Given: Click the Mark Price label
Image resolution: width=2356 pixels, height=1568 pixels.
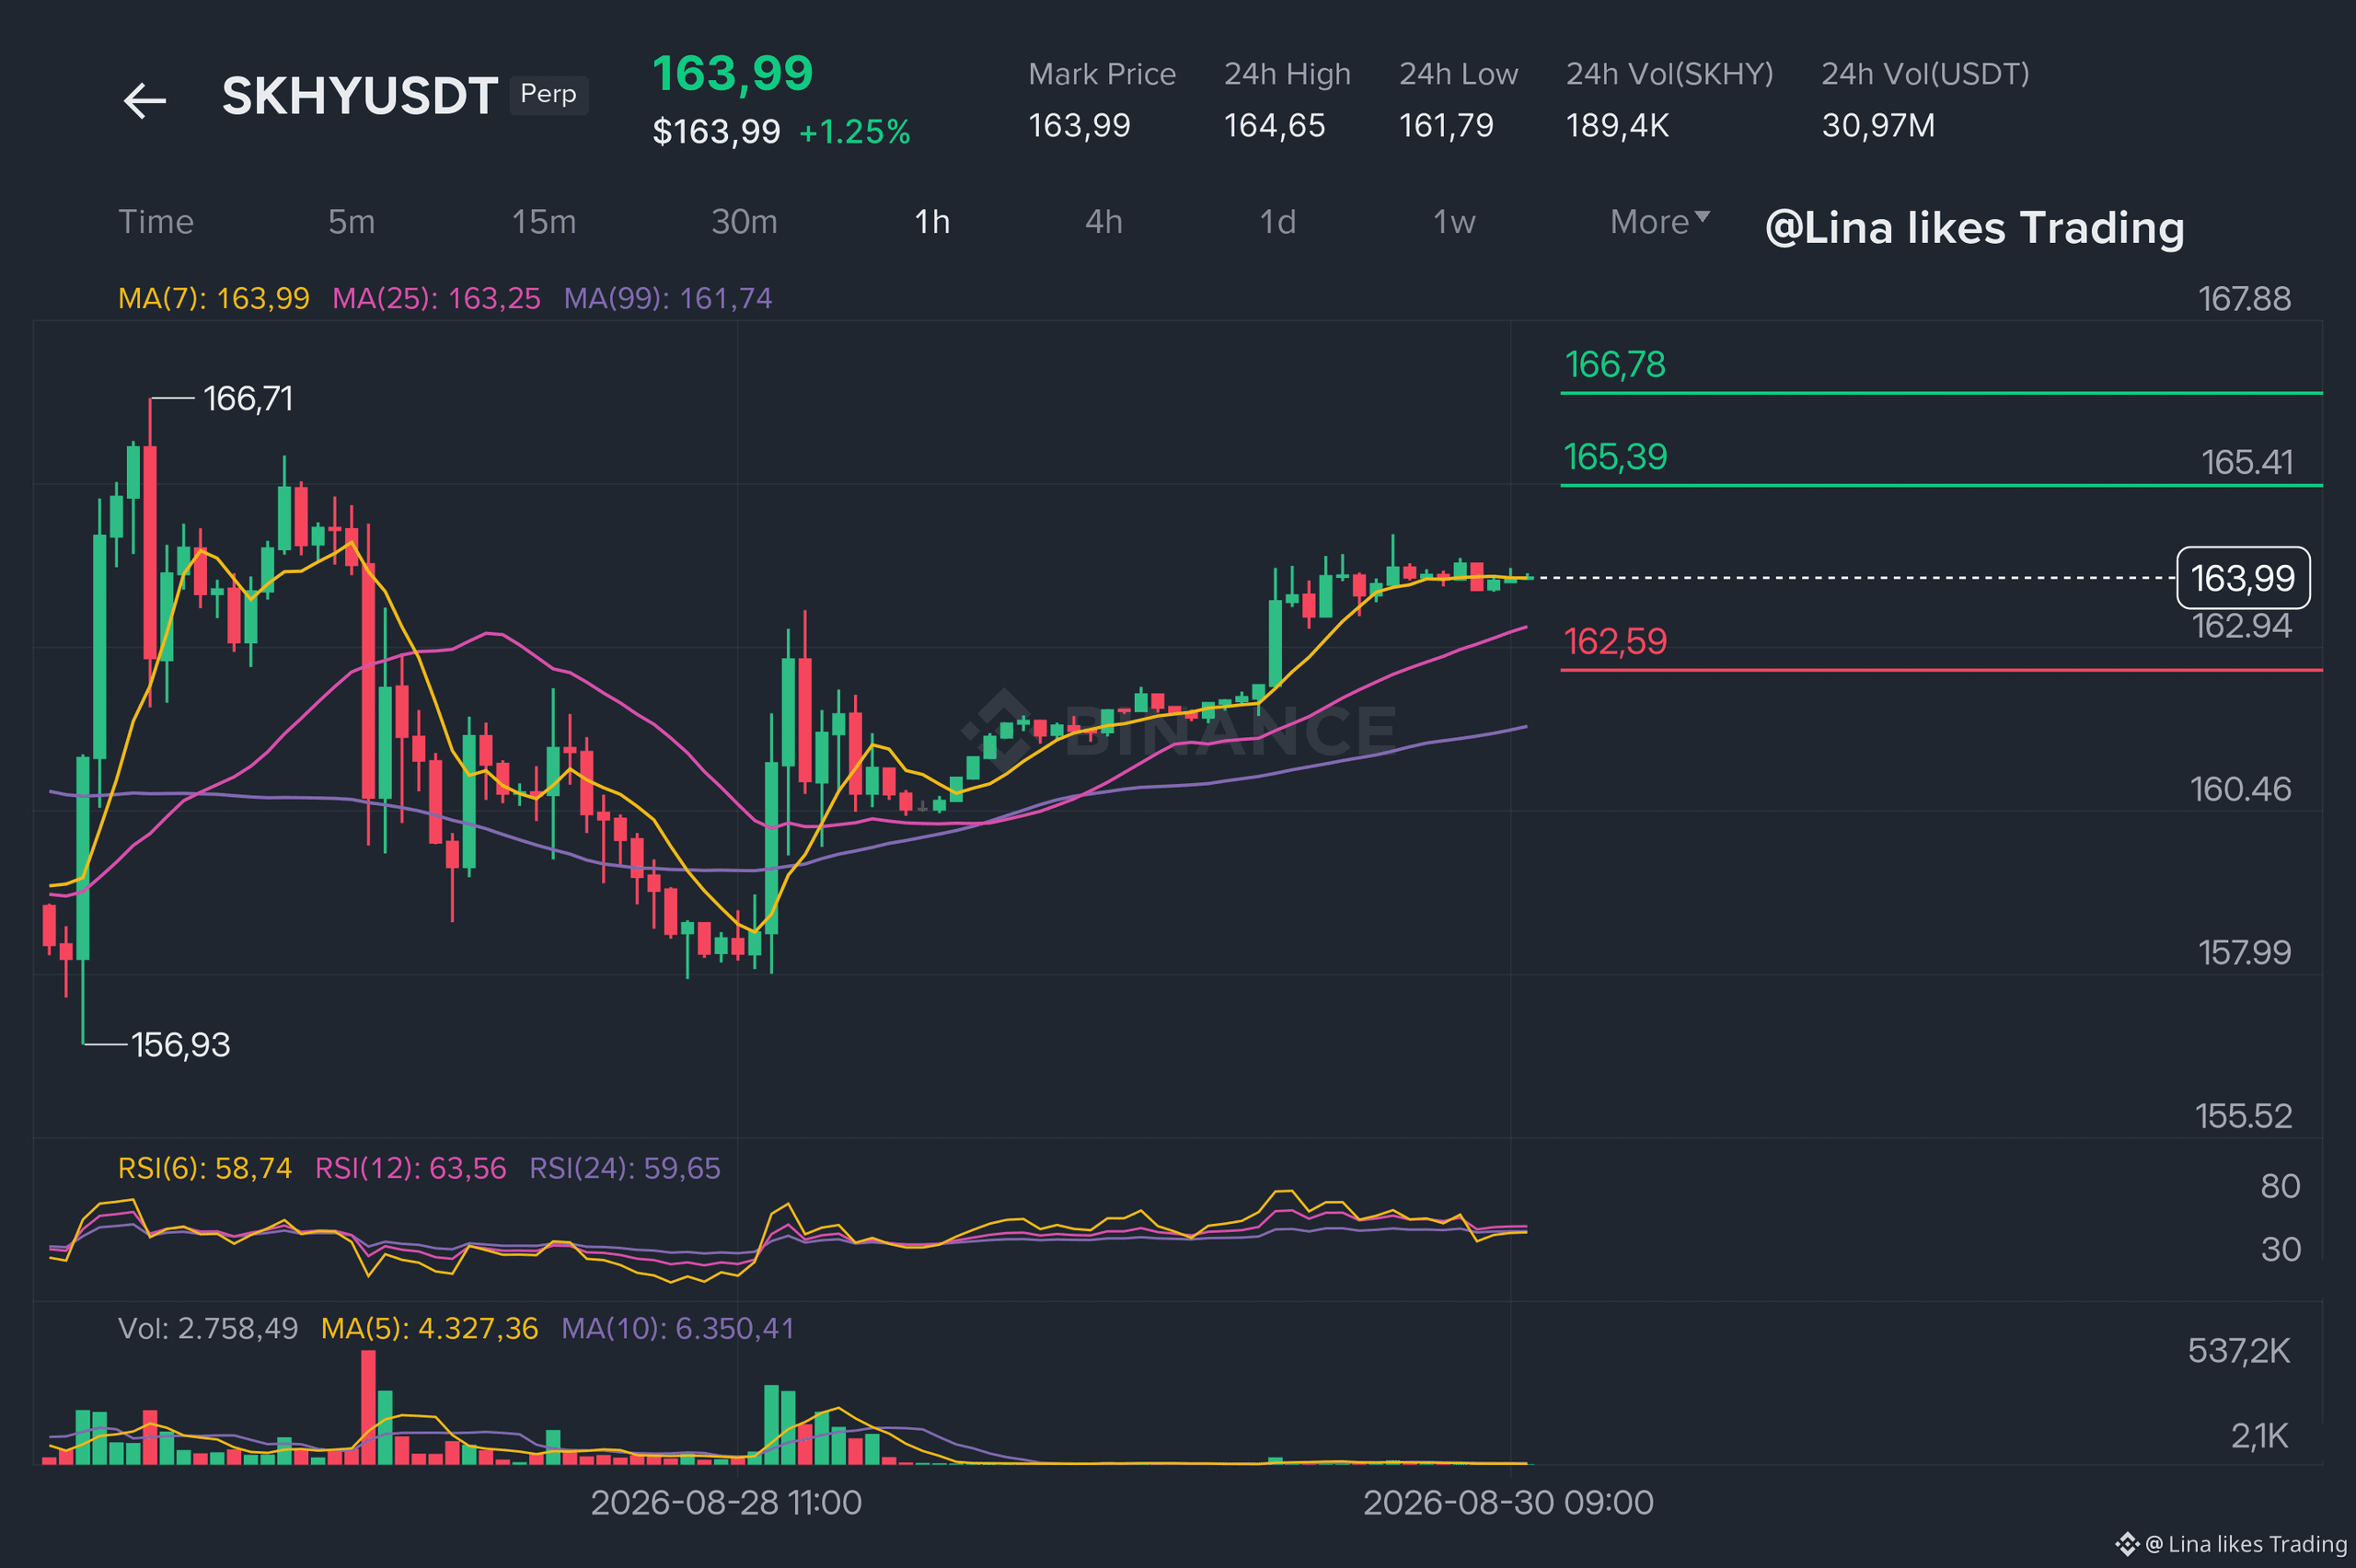Looking at the screenshot, I should point(1102,74).
